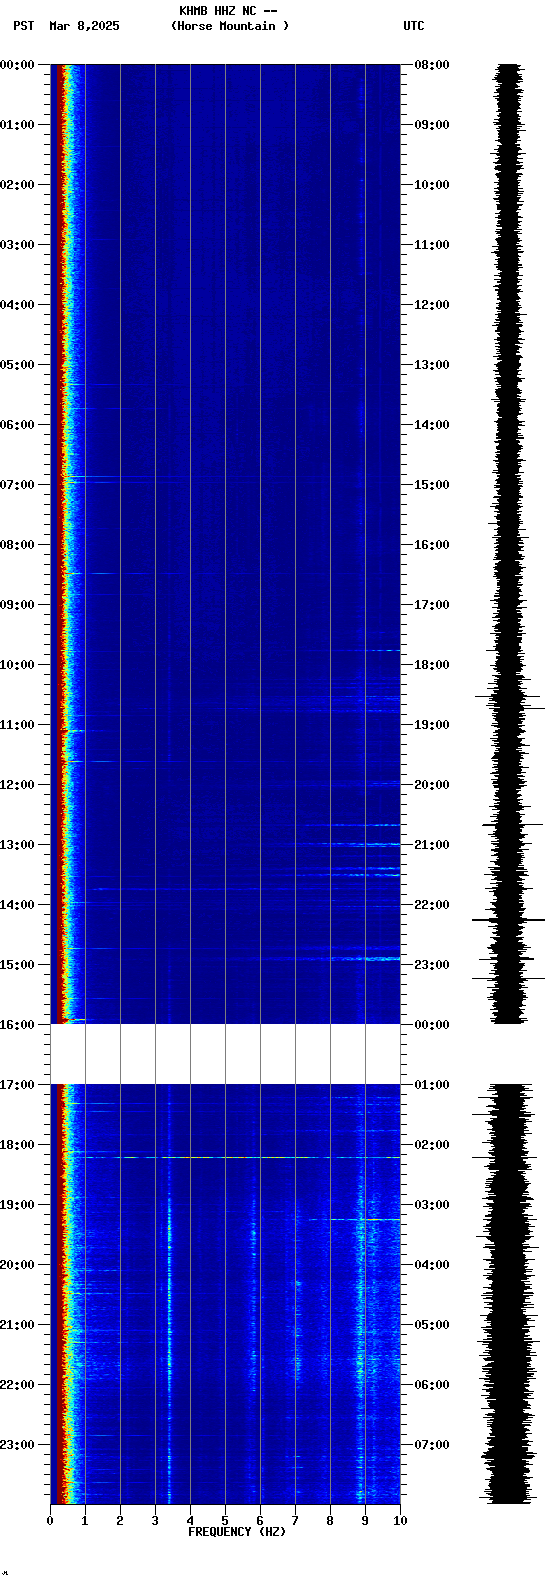The height and width of the screenshot is (1584, 552).
Task: Click the 18:00 UTC time label
Action: click(432, 665)
